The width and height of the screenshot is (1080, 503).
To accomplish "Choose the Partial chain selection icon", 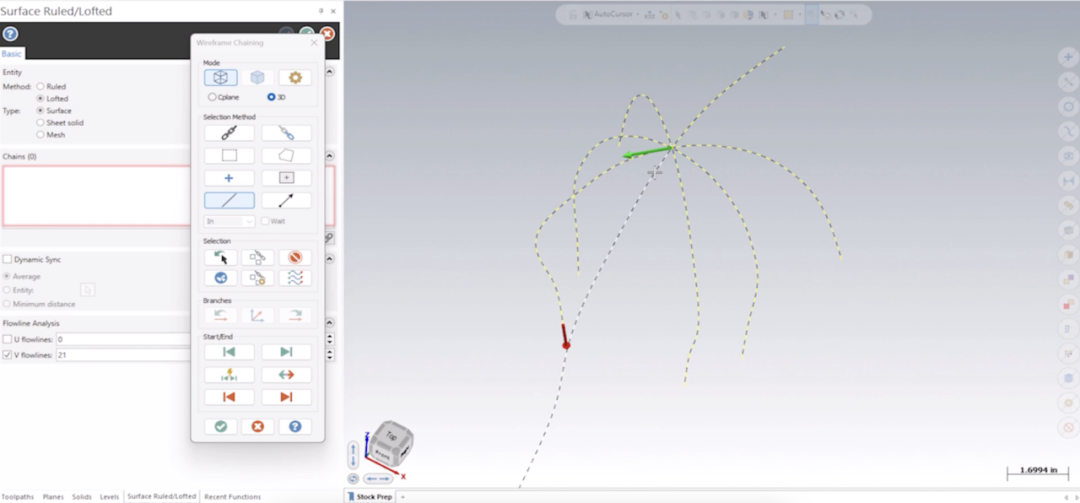I will point(286,133).
